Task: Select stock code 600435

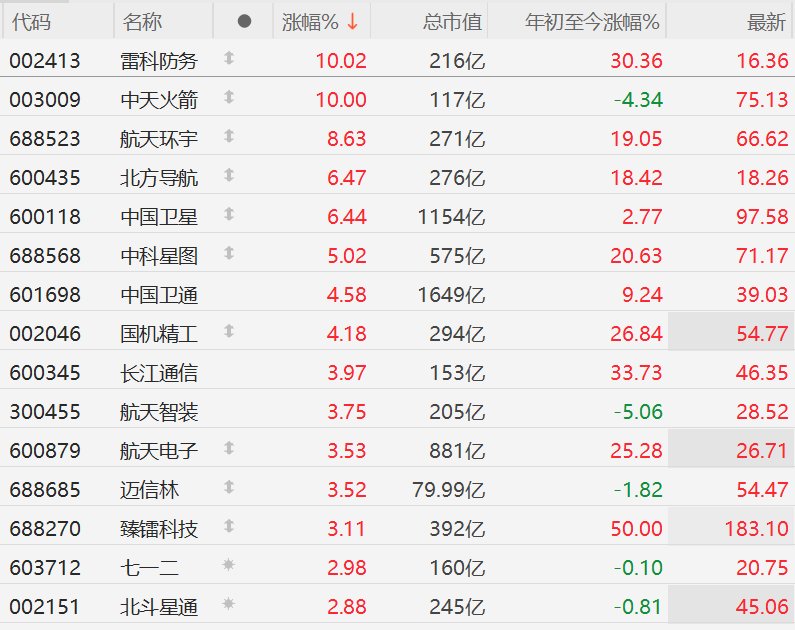Action: pos(45,178)
